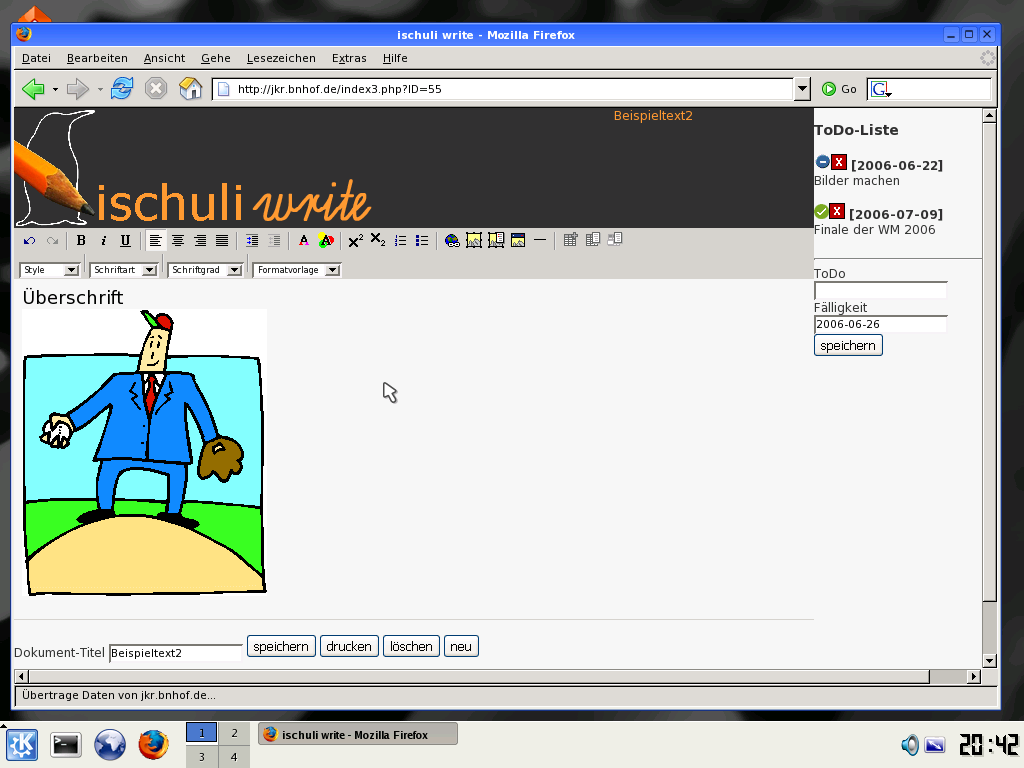
Task: Click the Undo arrow in the editor toolbar
Action: 29,241
